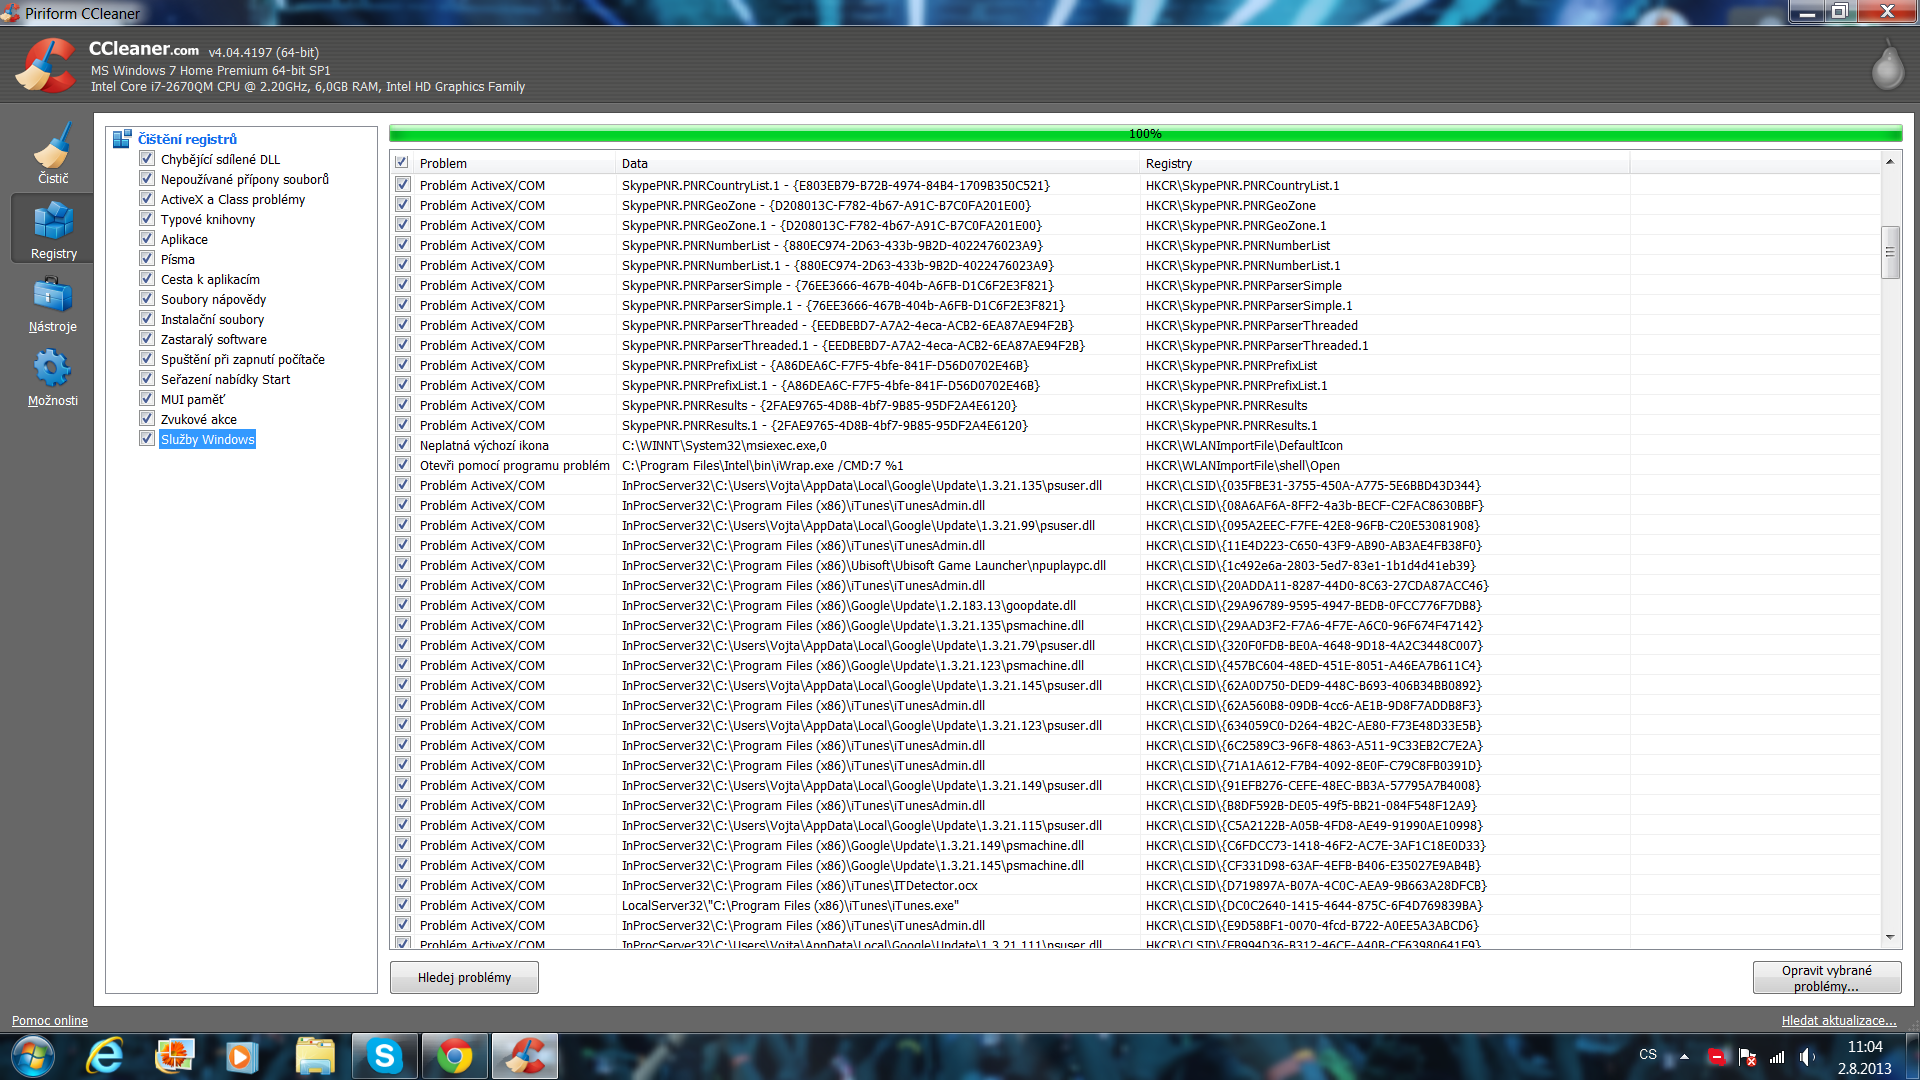This screenshot has height=1080, width=1920.
Task: Open the network signal tray icon
Action: [1777, 1057]
